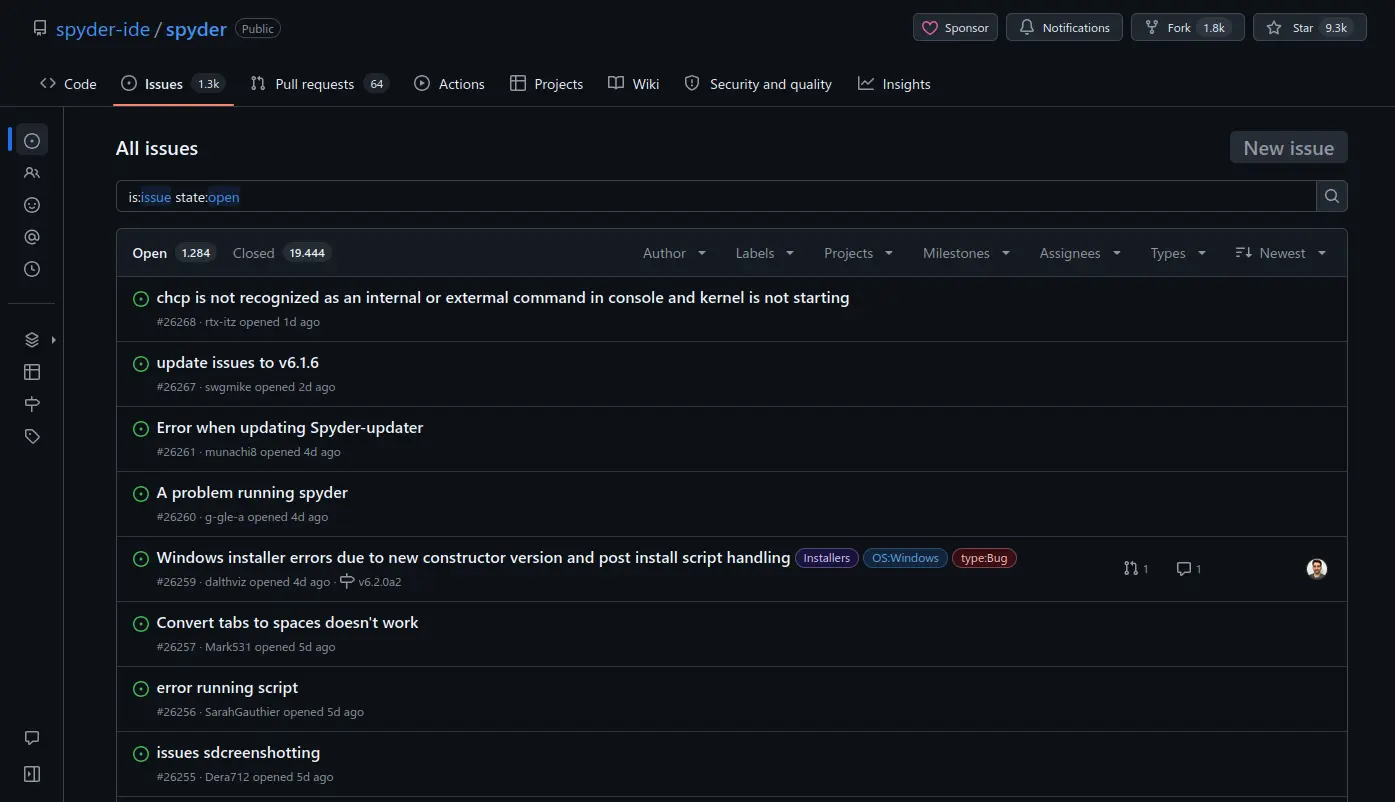Image resolution: width=1395 pixels, height=802 pixels.
Task: Open Notifications with the bell button
Action: coord(1064,27)
